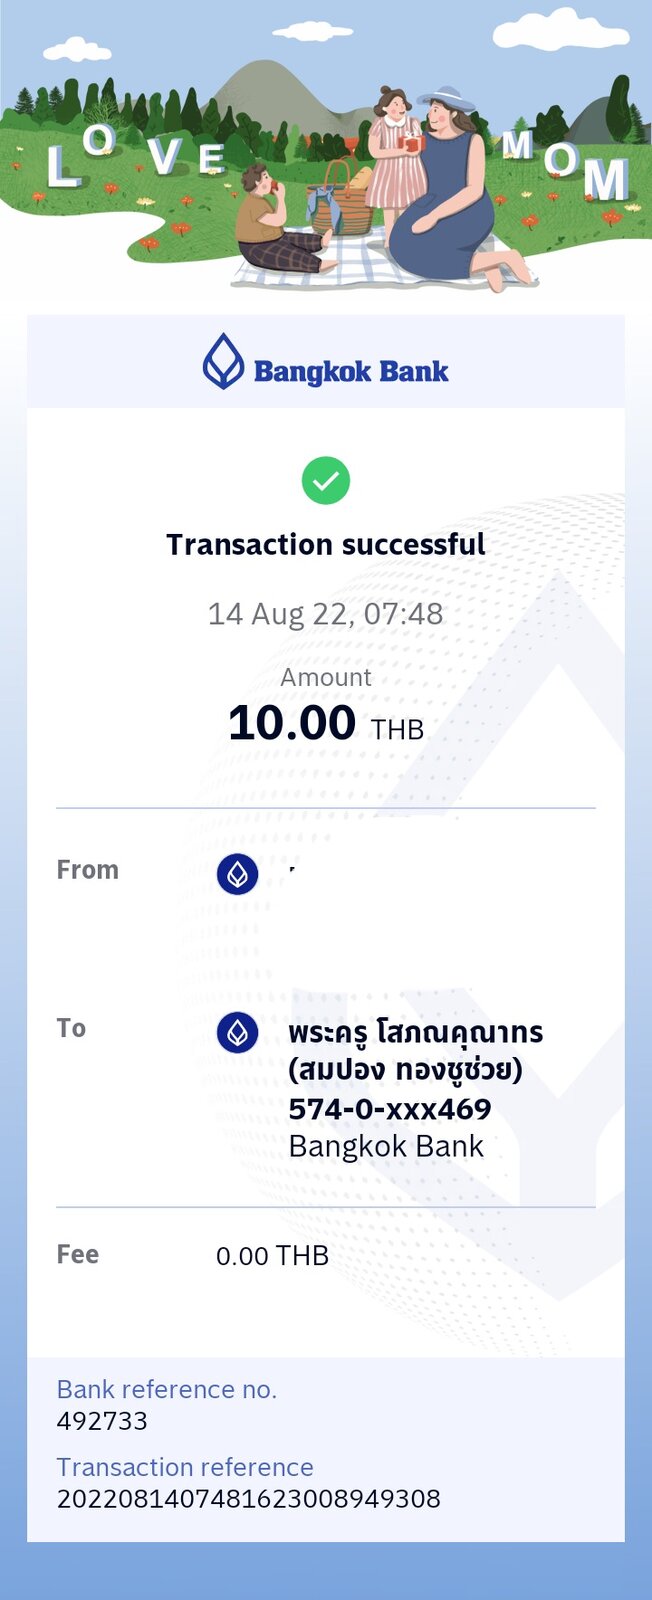
Task: Select the date 14 Aug 22, 07:48
Action: (x=326, y=614)
